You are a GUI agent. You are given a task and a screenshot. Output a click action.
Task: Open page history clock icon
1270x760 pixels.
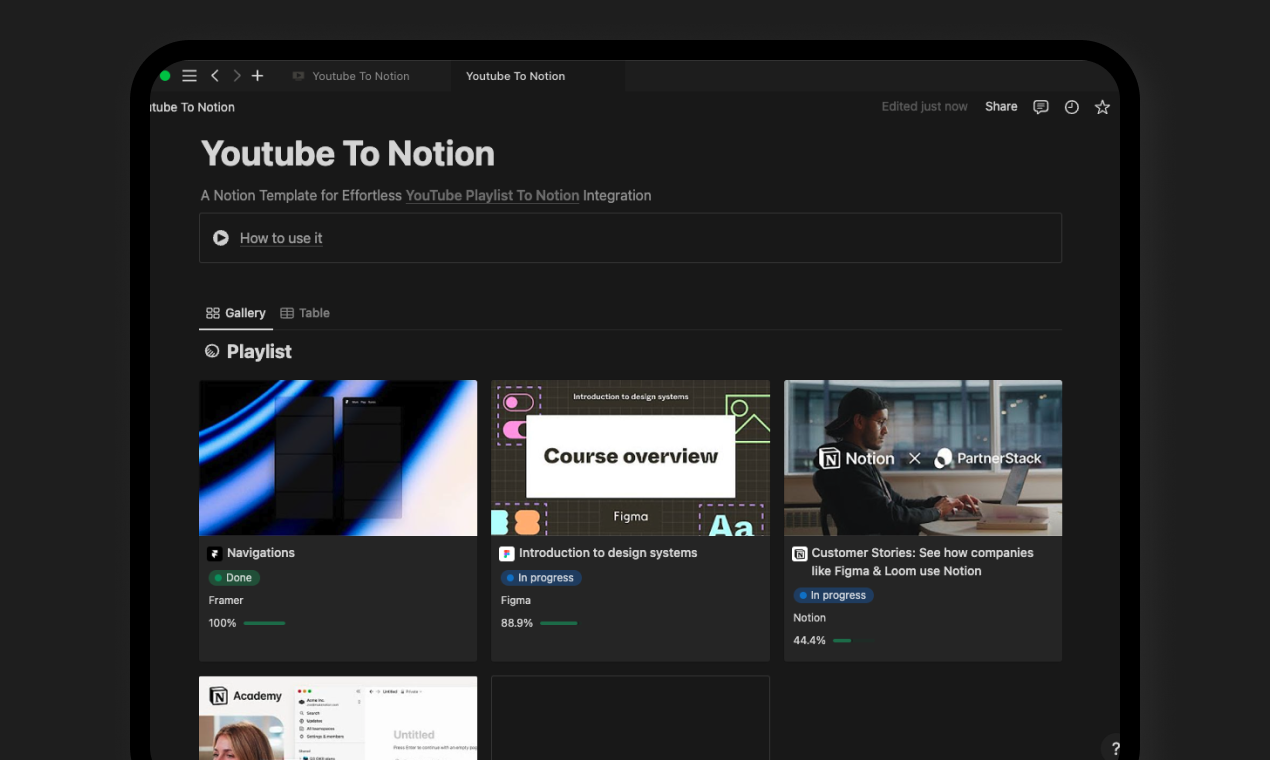click(1072, 107)
